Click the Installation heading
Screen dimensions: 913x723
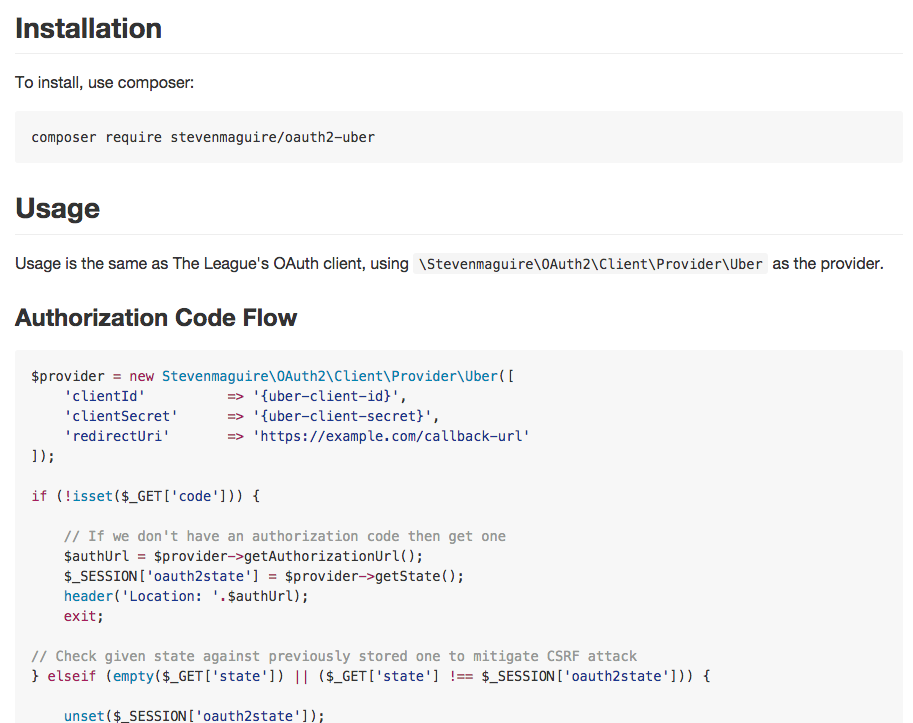tap(89, 29)
